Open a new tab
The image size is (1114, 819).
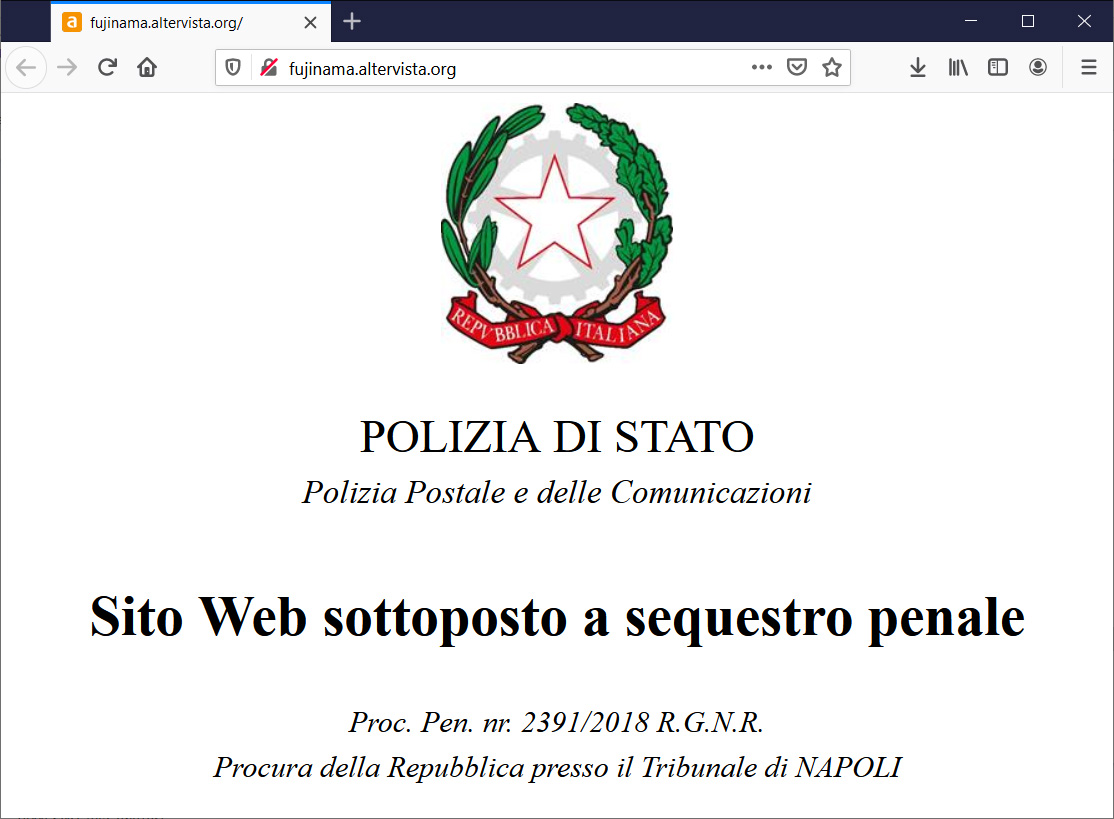(x=352, y=22)
